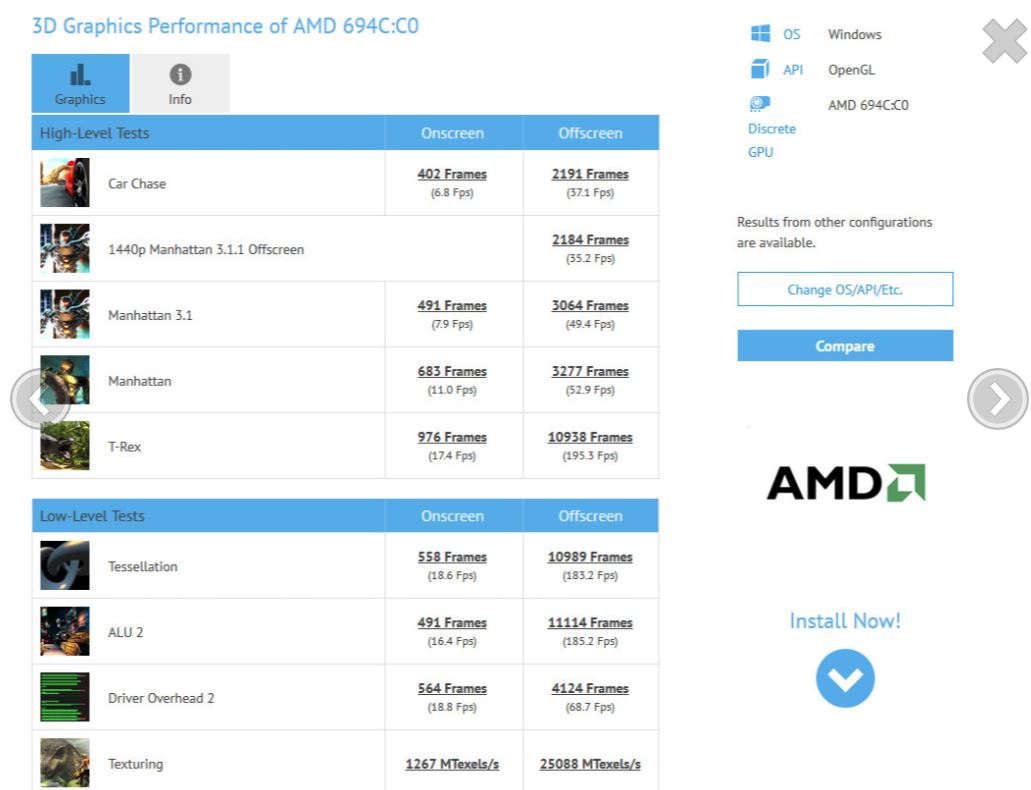This screenshot has height=790, width=1031.
Task: Go to next slide with right arrow
Action: (x=997, y=399)
